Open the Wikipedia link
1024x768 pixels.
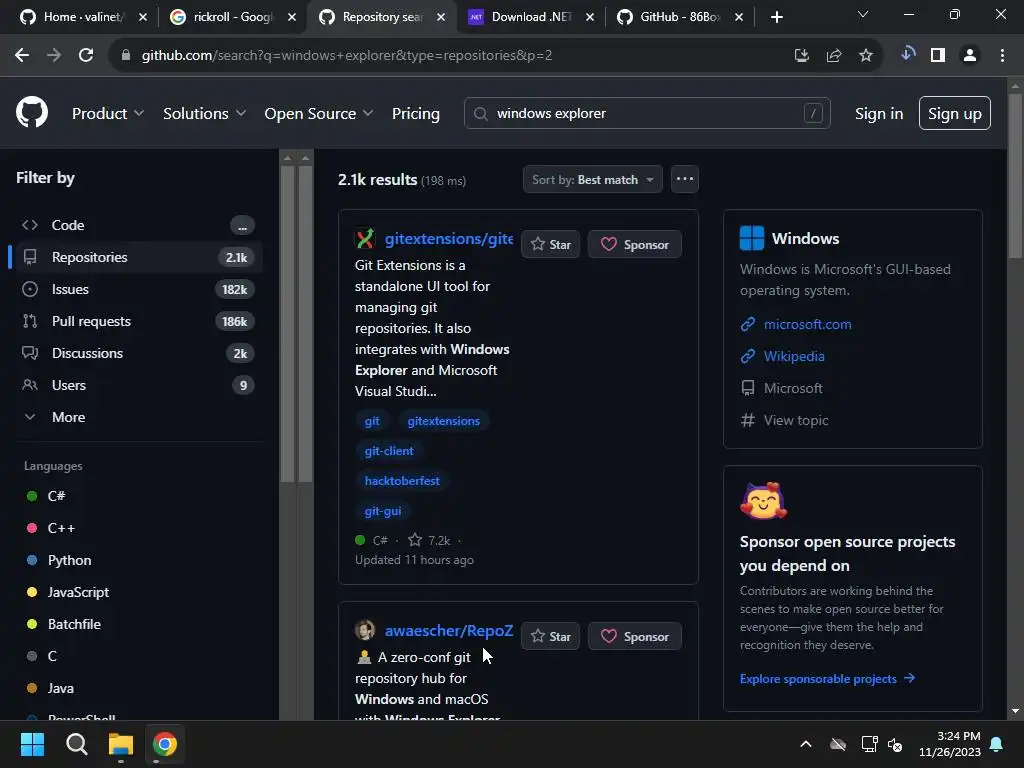coord(794,356)
